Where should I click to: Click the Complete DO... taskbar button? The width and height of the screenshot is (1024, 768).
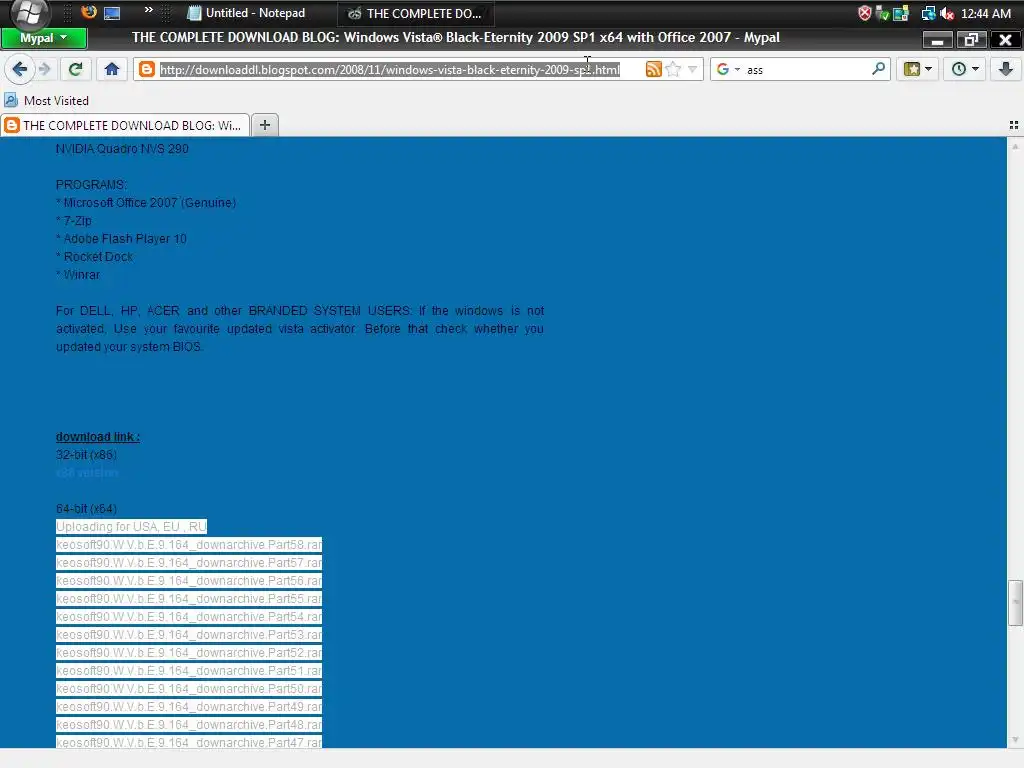[415, 13]
